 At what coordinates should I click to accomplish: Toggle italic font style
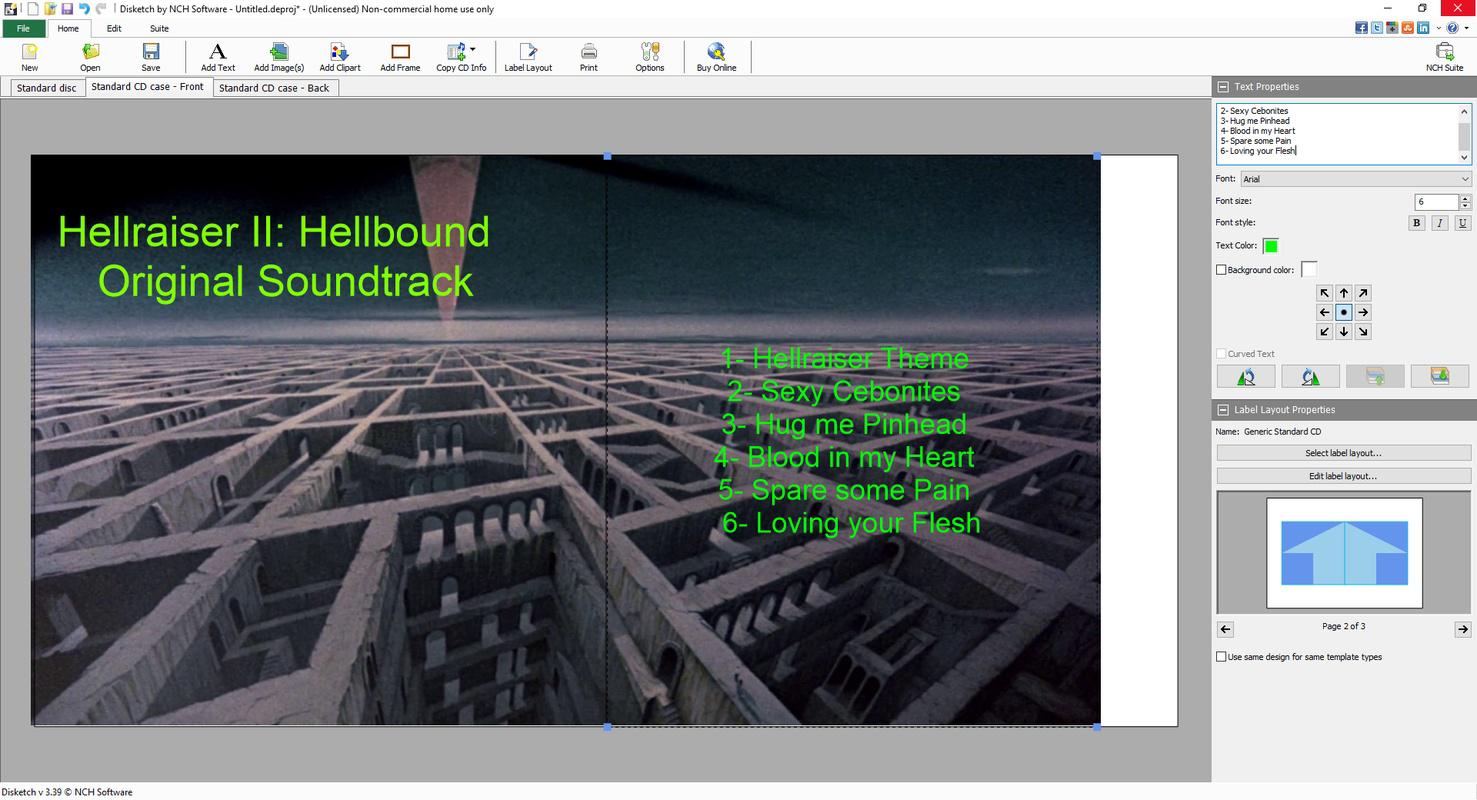pos(1440,223)
